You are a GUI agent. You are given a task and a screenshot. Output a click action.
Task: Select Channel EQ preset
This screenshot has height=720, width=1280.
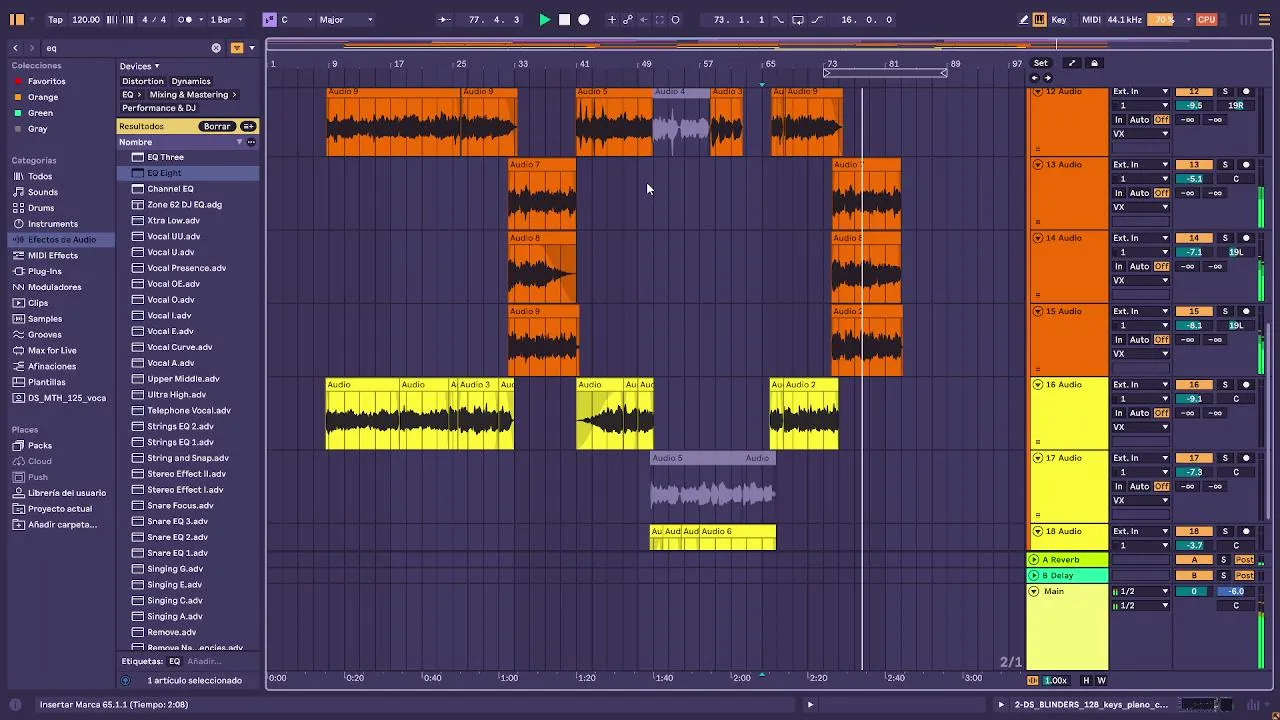tap(170, 188)
